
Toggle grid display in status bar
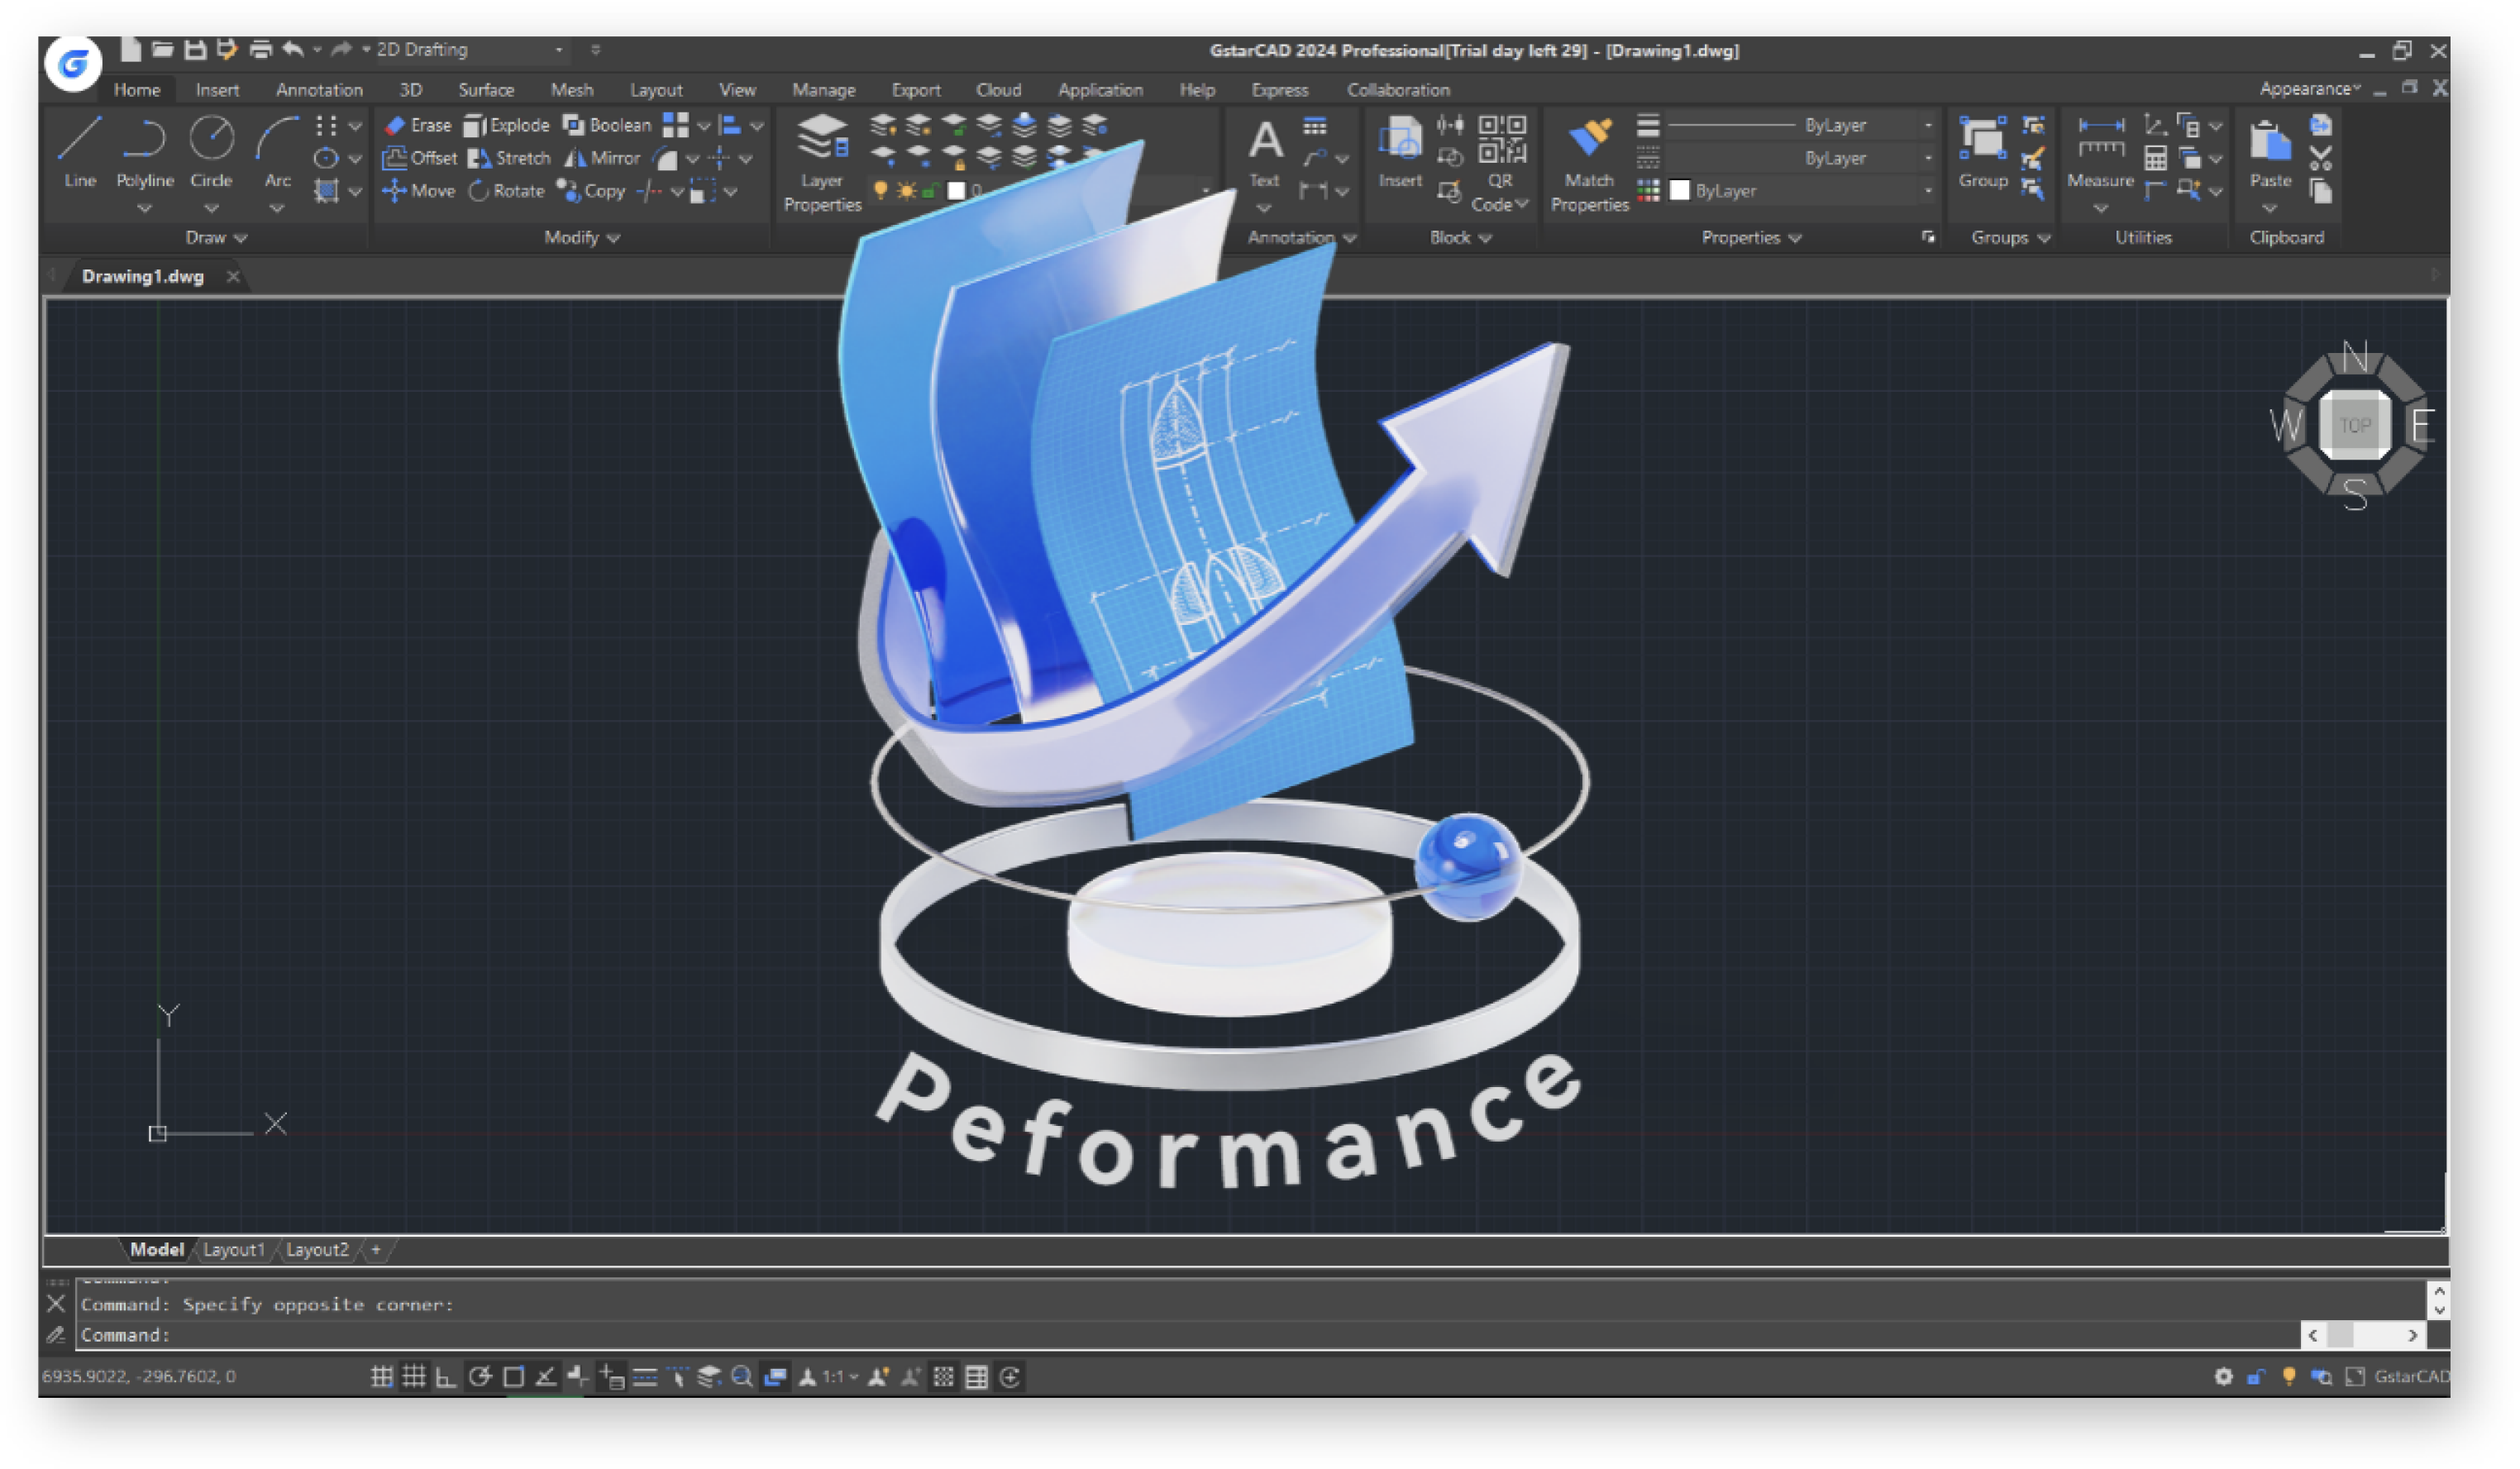pos(413,1376)
